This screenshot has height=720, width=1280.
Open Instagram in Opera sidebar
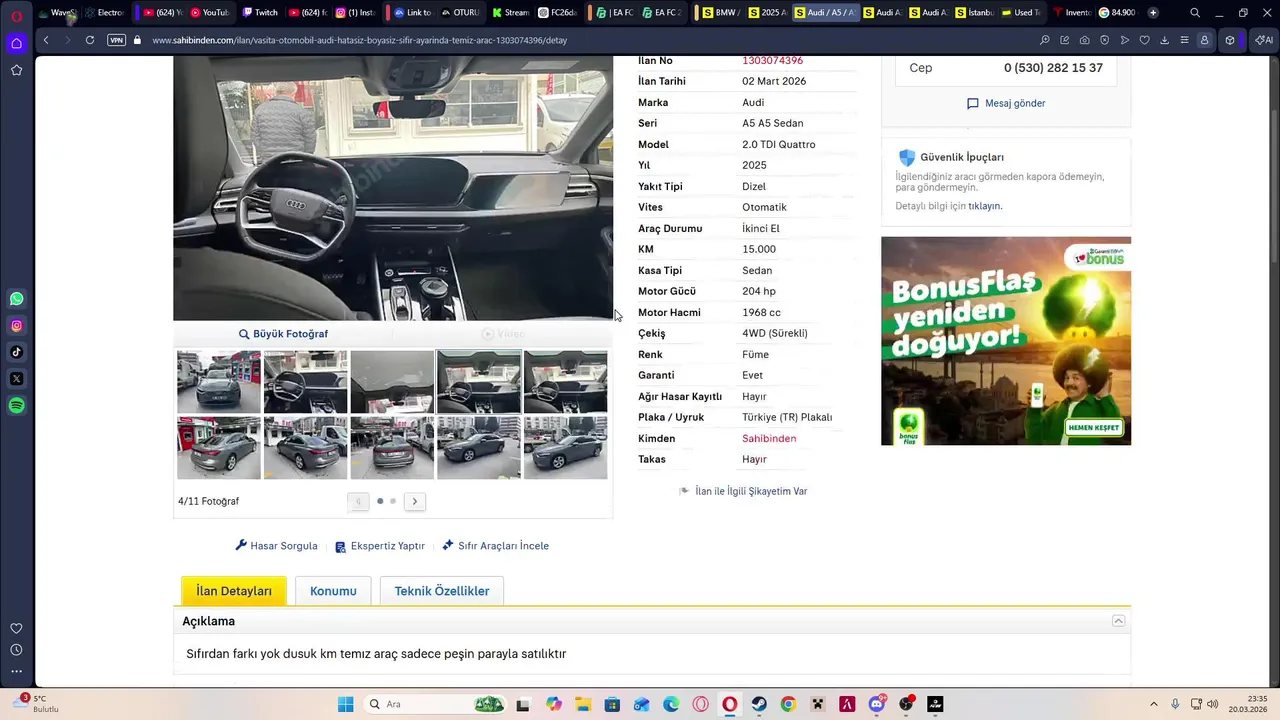pyautogui.click(x=16, y=325)
